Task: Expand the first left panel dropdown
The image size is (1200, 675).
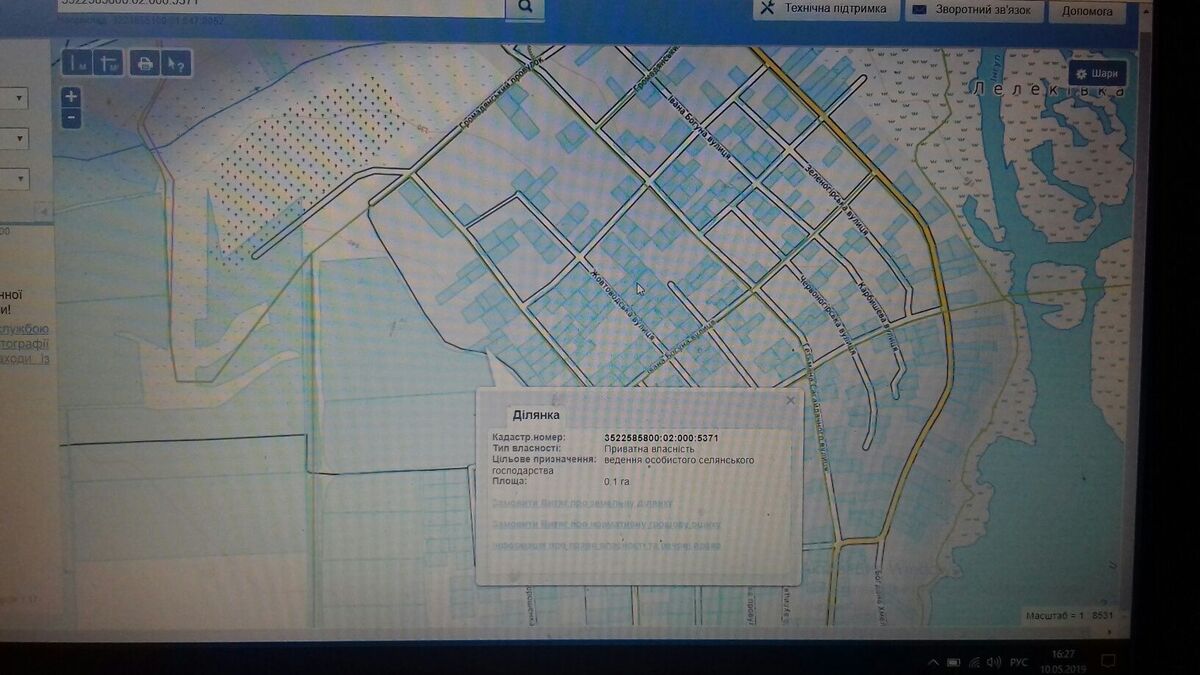Action: [x=20, y=99]
